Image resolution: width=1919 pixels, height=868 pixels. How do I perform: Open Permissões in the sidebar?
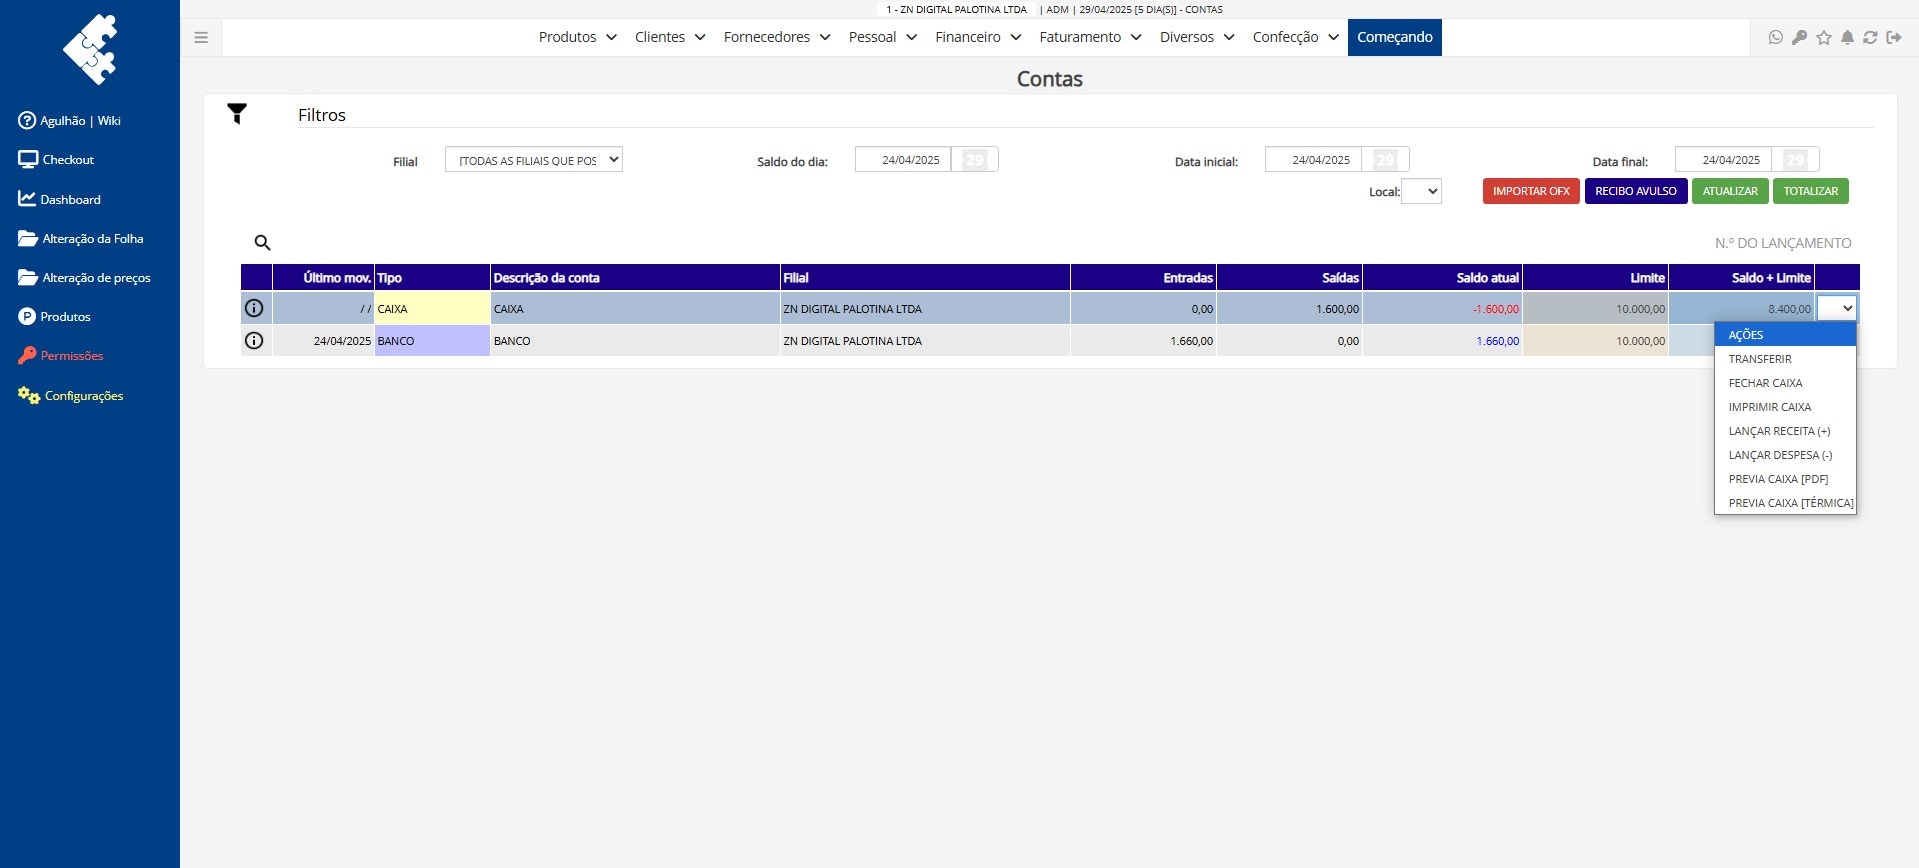[60, 355]
